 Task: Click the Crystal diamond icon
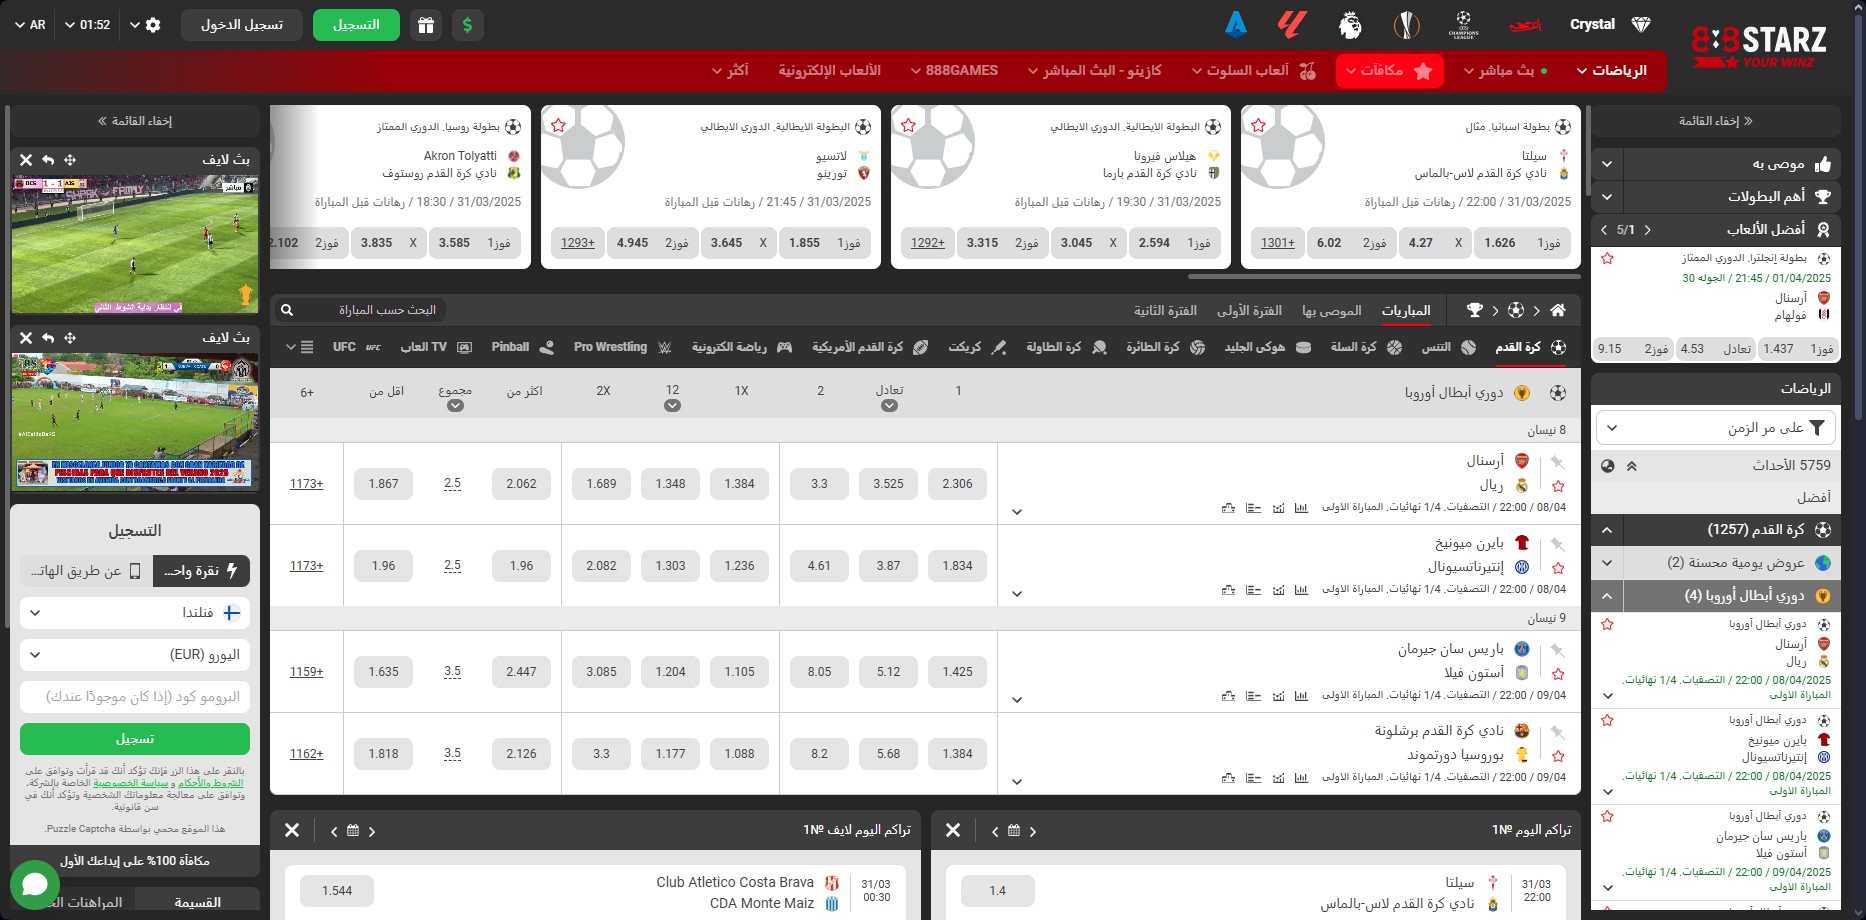1641,24
